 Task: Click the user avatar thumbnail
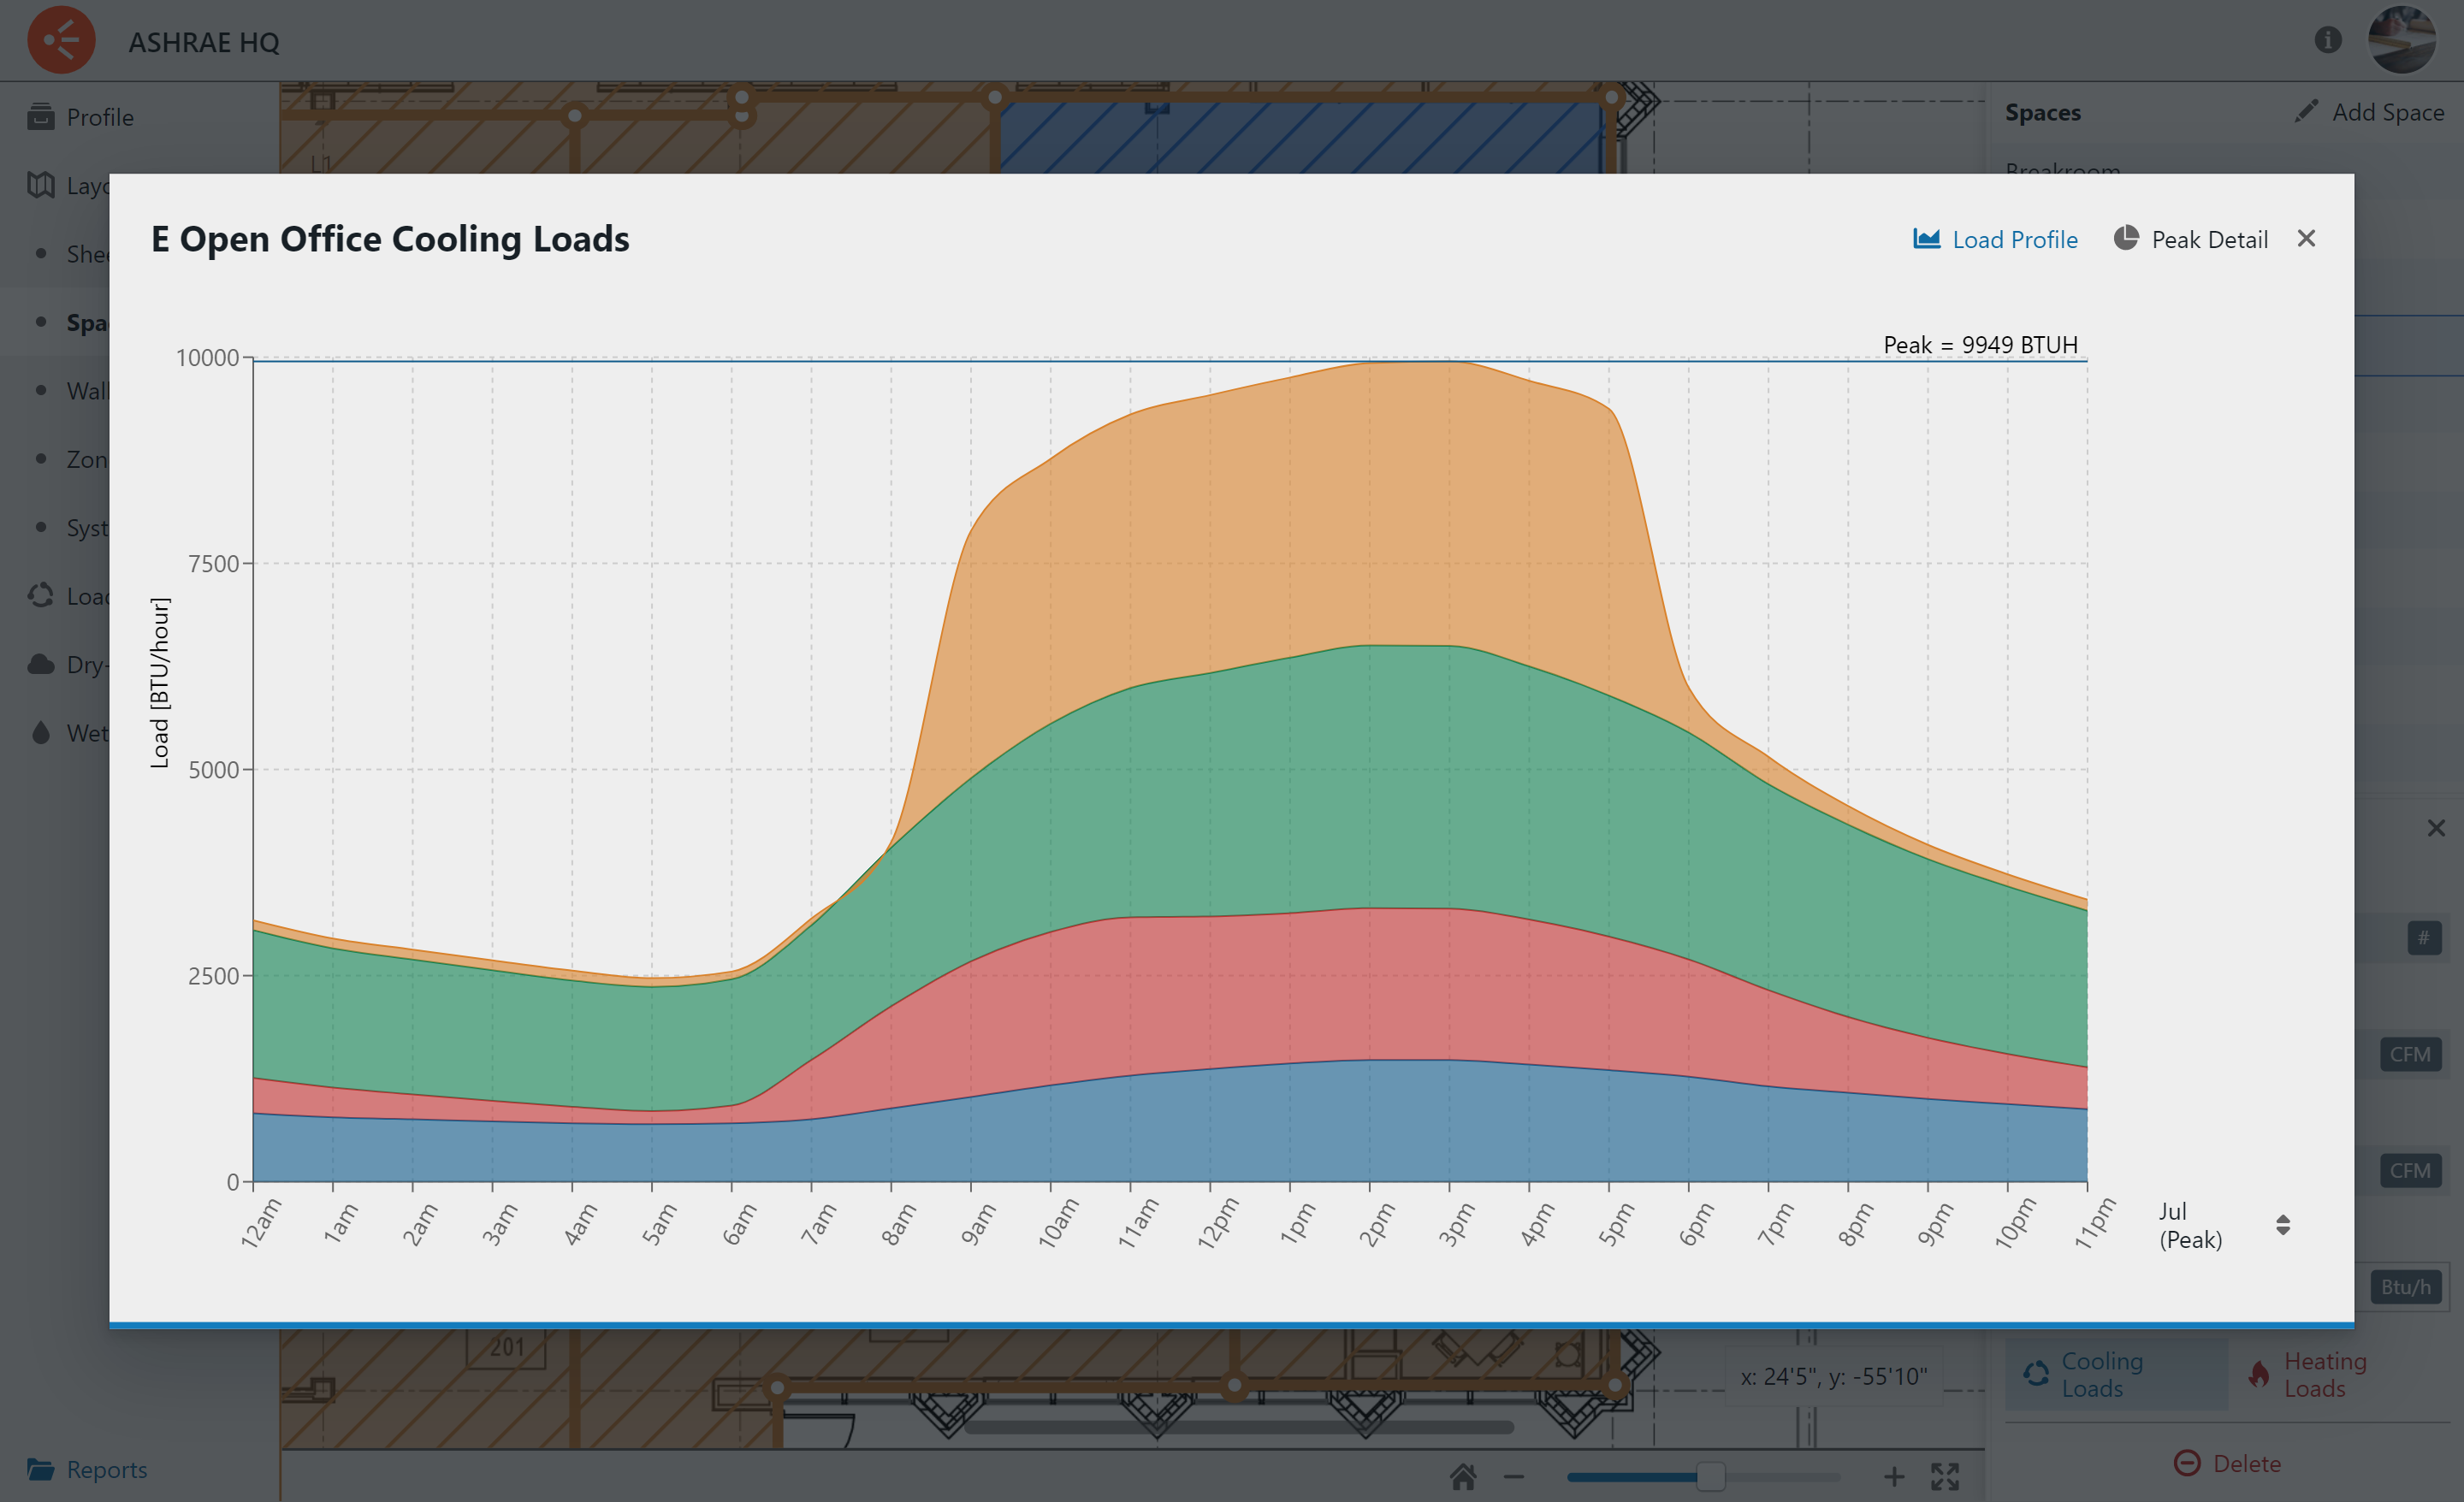pos(2401,40)
